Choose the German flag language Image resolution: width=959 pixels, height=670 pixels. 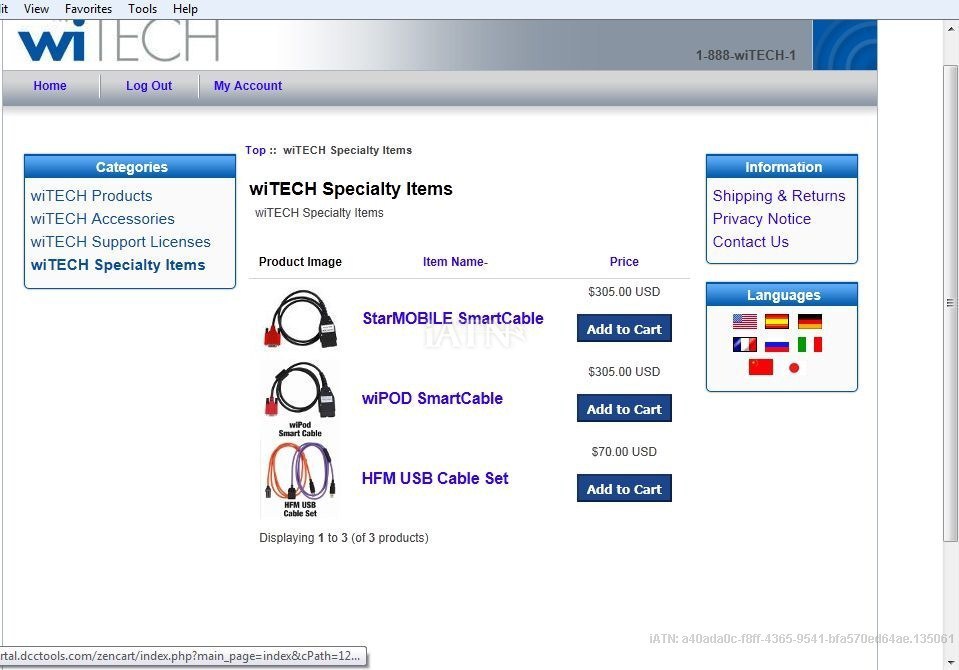[810, 321]
